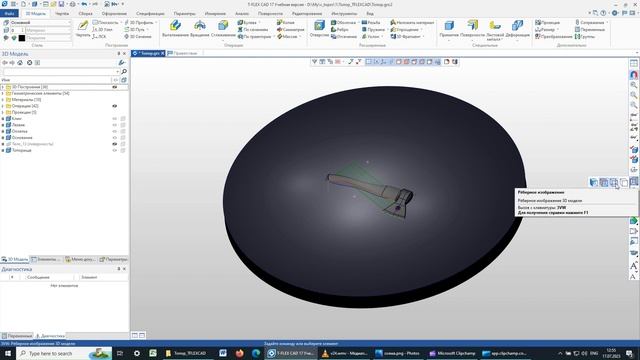Select the Выталкивание extrude tool
The height and width of the screenshot is (360, 640).
(x=175, y=29)
